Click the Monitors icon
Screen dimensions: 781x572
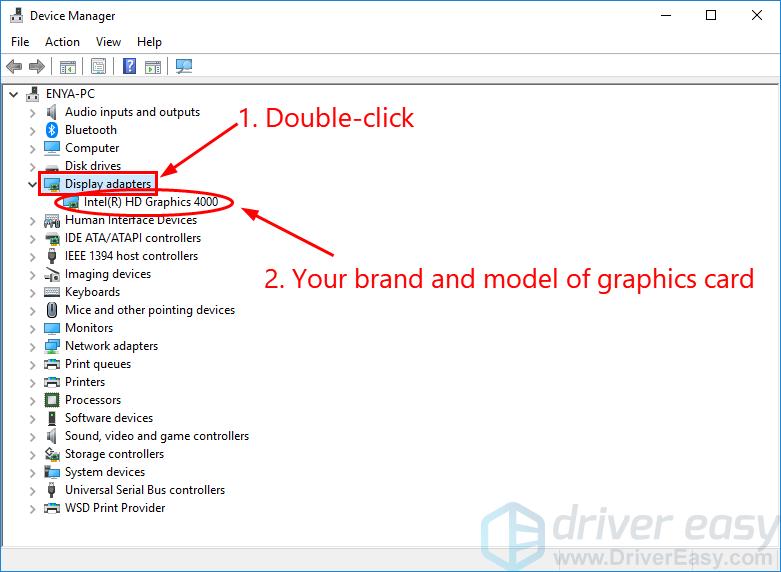pyautogui.click(x=52, y=328)
